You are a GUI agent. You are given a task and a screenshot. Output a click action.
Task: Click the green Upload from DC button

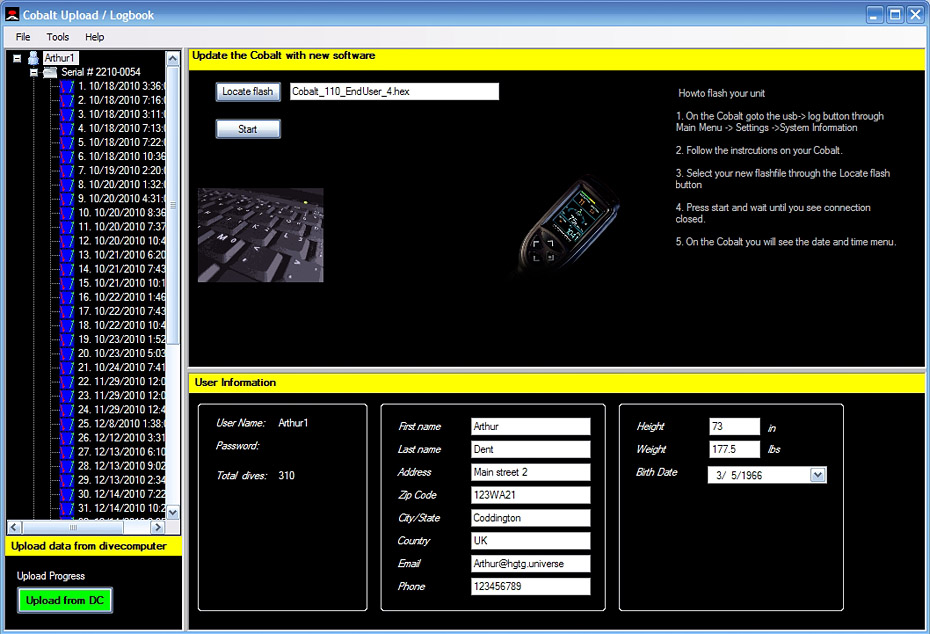65,600
